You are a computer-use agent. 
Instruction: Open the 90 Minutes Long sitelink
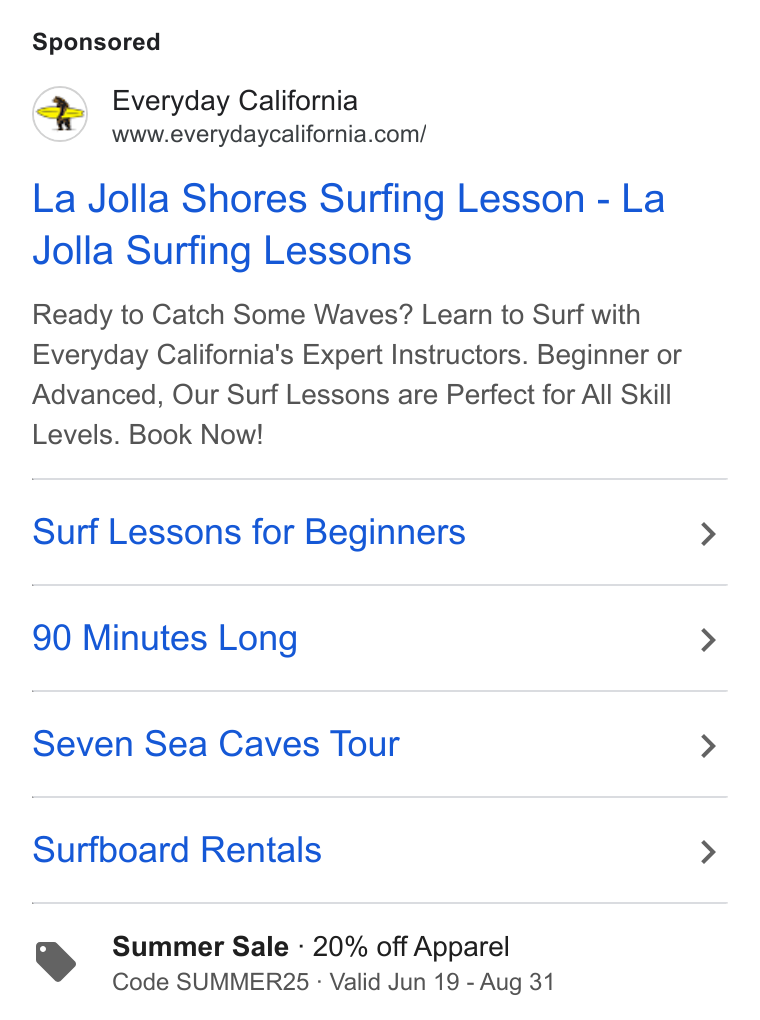(165, 639)
